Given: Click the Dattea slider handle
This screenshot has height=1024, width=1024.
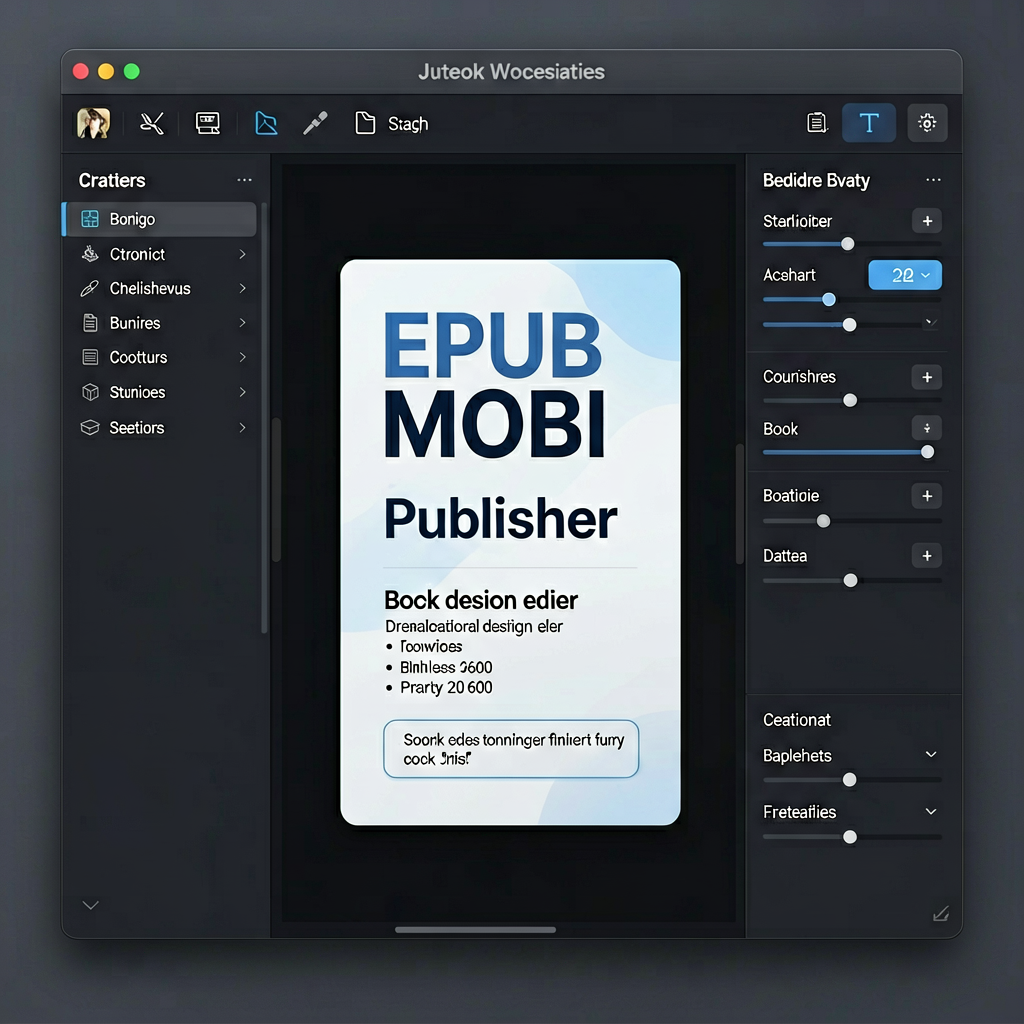Looking at the screenshot, I should pyautogui.click(x=850, y=580).
